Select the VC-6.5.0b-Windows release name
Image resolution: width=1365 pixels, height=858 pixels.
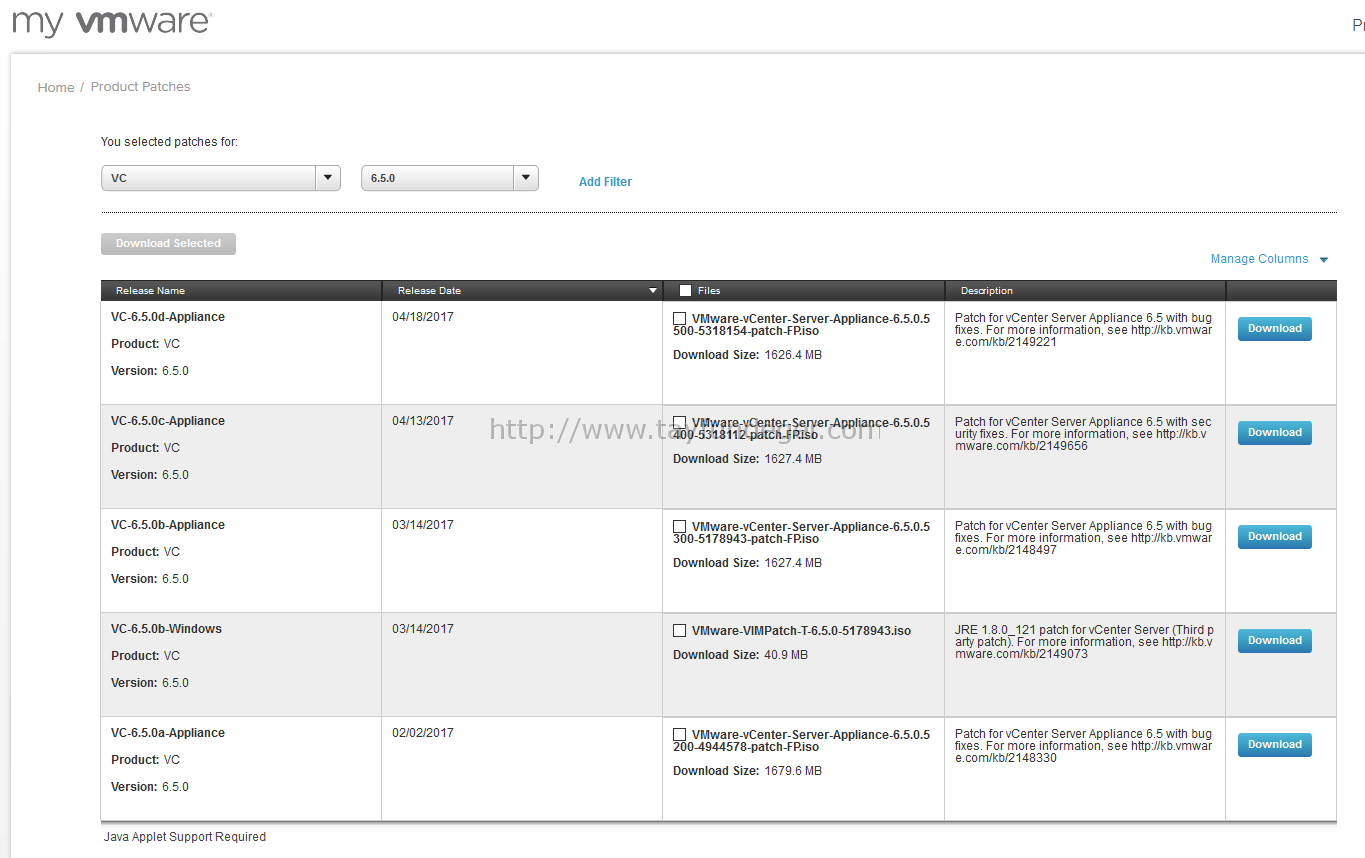(x=166, y=629)
